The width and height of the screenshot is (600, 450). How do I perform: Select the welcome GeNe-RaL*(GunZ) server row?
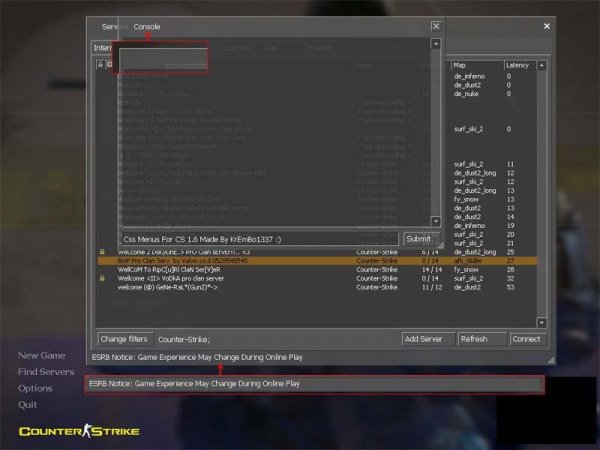[317, 287]
